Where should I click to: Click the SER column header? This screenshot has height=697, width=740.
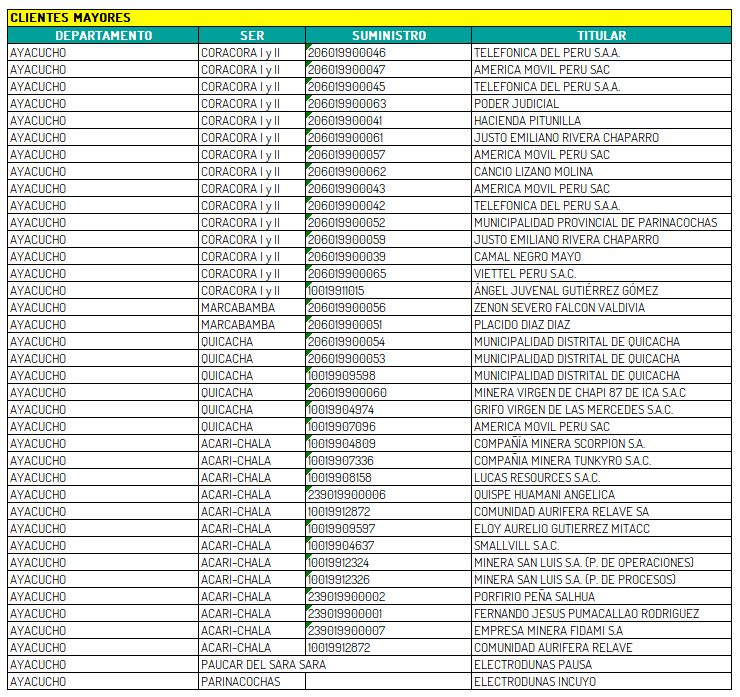[252, 35]
